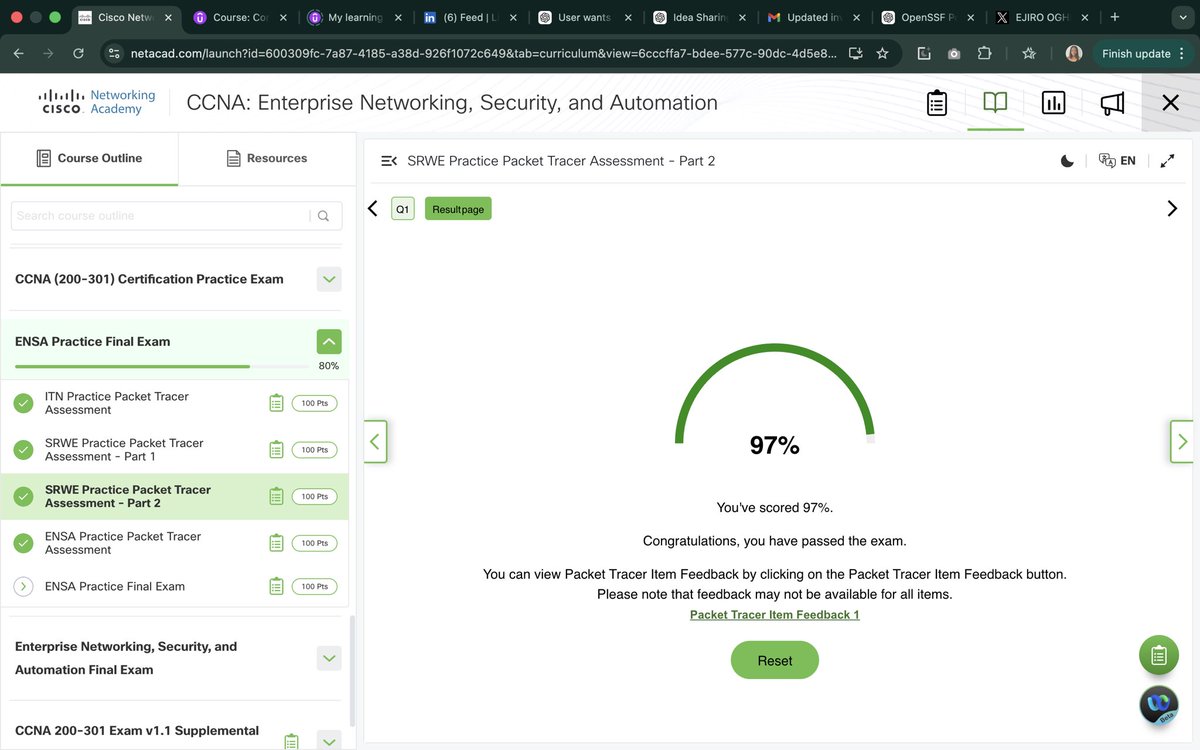Image resolution: width=1200 pixels, height=750 pixels.
Task: Collapse the ENSA Practice Final Exam section
Action: click(x=329, y=342)
